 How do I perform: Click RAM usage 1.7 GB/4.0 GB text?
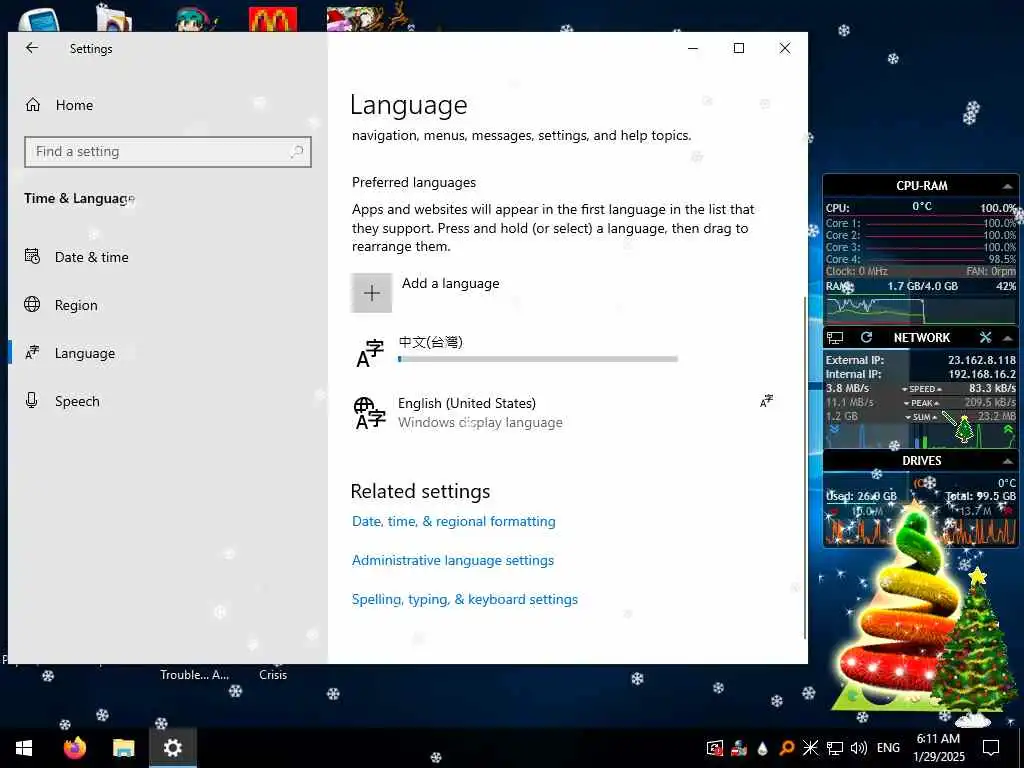(x=922, y=286)
